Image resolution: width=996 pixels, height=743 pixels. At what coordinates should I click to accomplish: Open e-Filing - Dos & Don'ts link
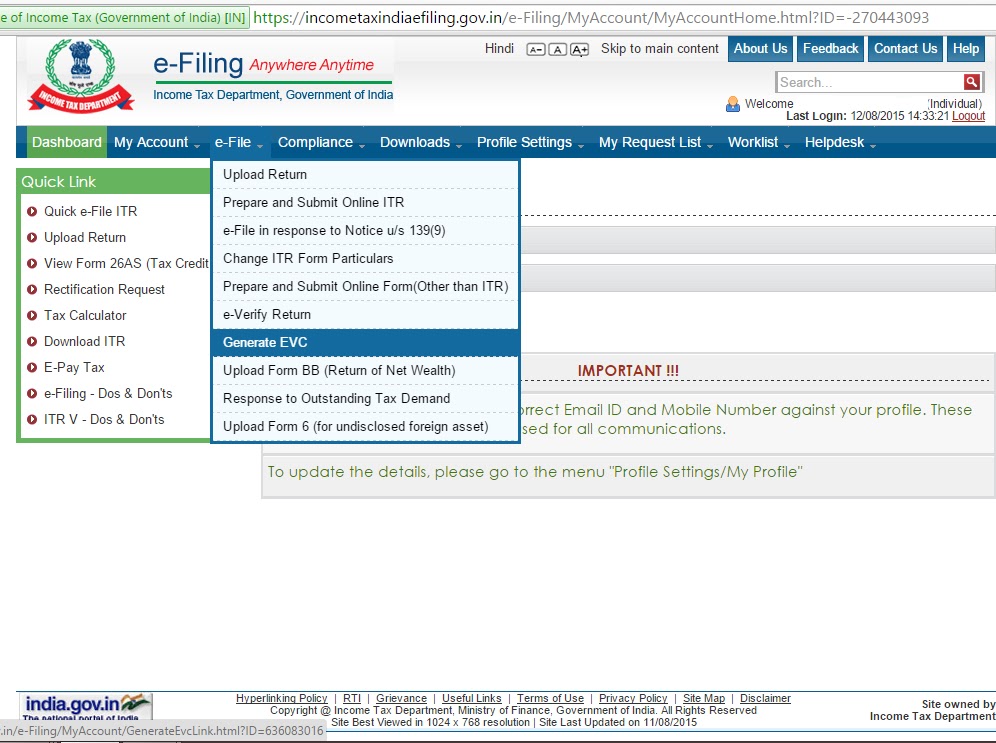point(107,394)
